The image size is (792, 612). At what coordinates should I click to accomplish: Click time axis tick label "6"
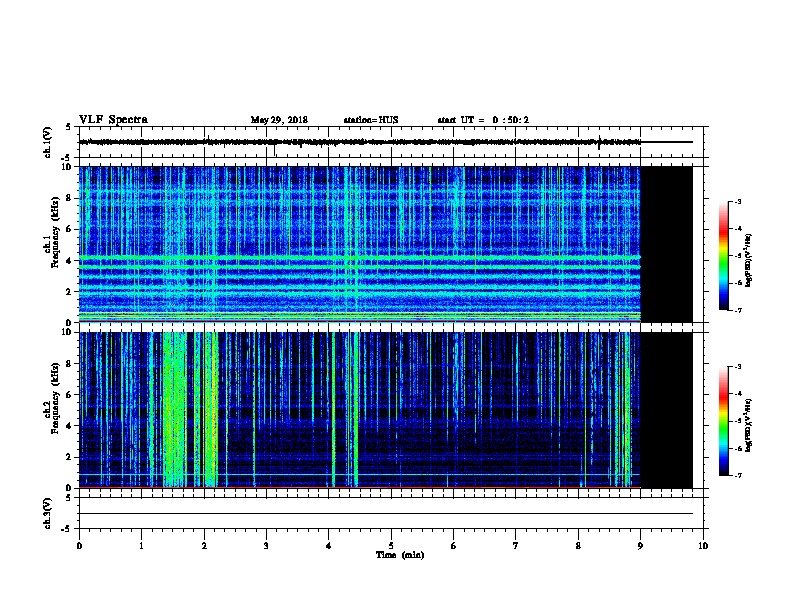(453, 546)
